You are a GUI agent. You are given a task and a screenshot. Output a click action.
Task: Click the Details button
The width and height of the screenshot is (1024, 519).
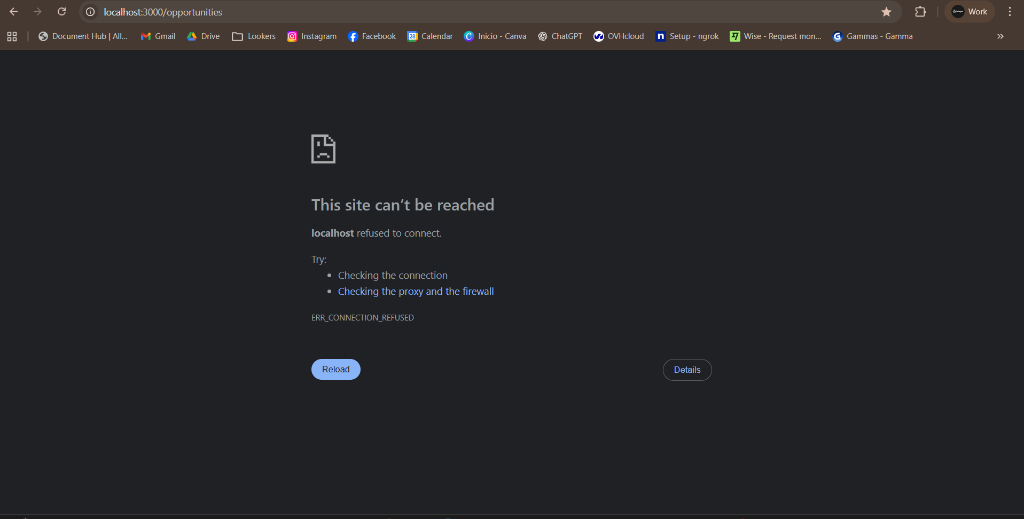[x=687, y=370]
